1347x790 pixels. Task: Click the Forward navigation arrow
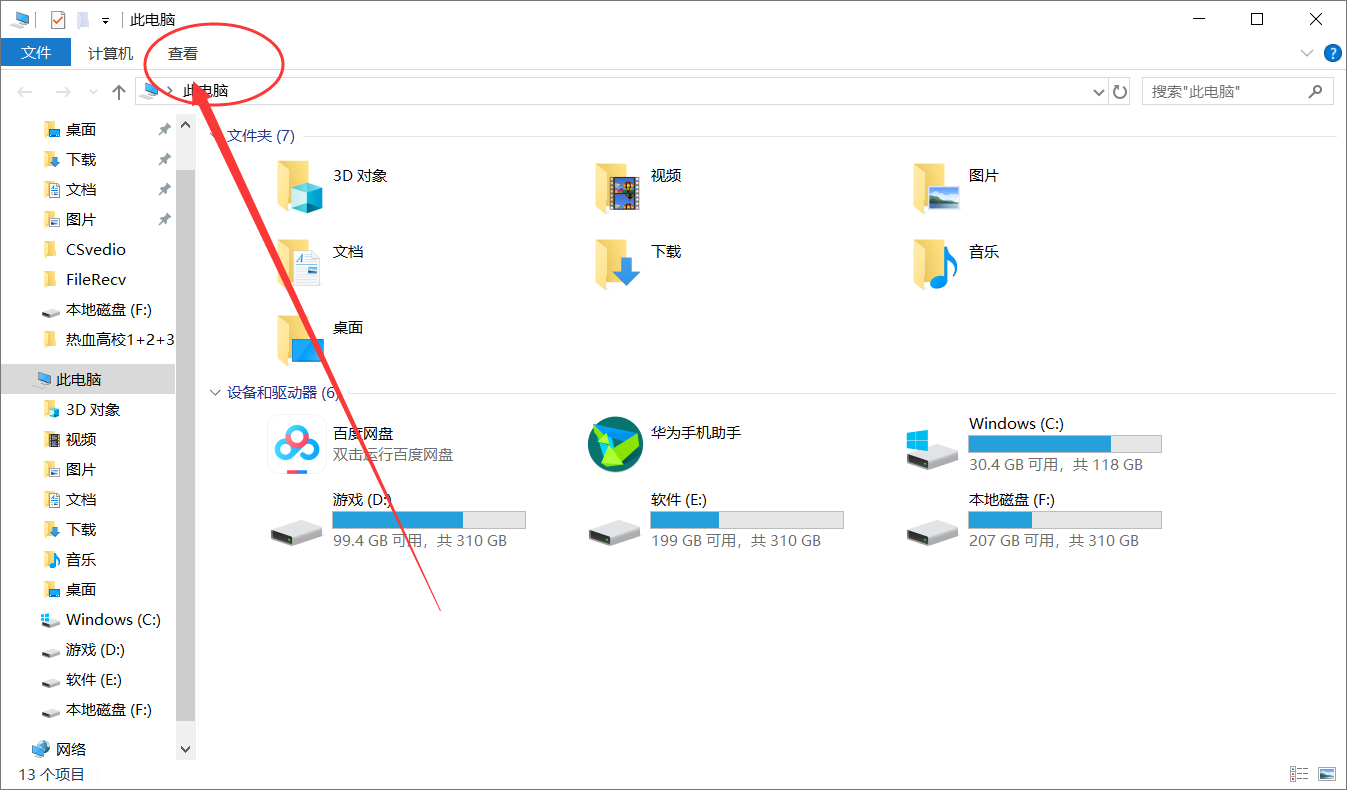pyautogui.click(x=63, y=92)
